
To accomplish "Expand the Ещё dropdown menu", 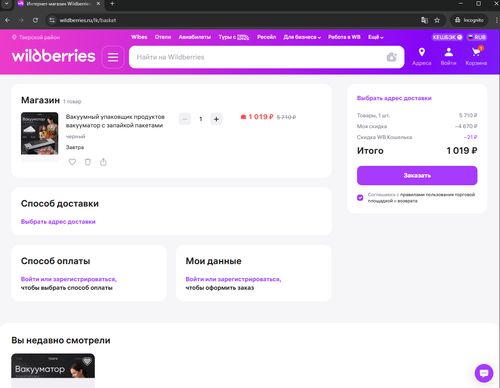I will pos(376,37).
